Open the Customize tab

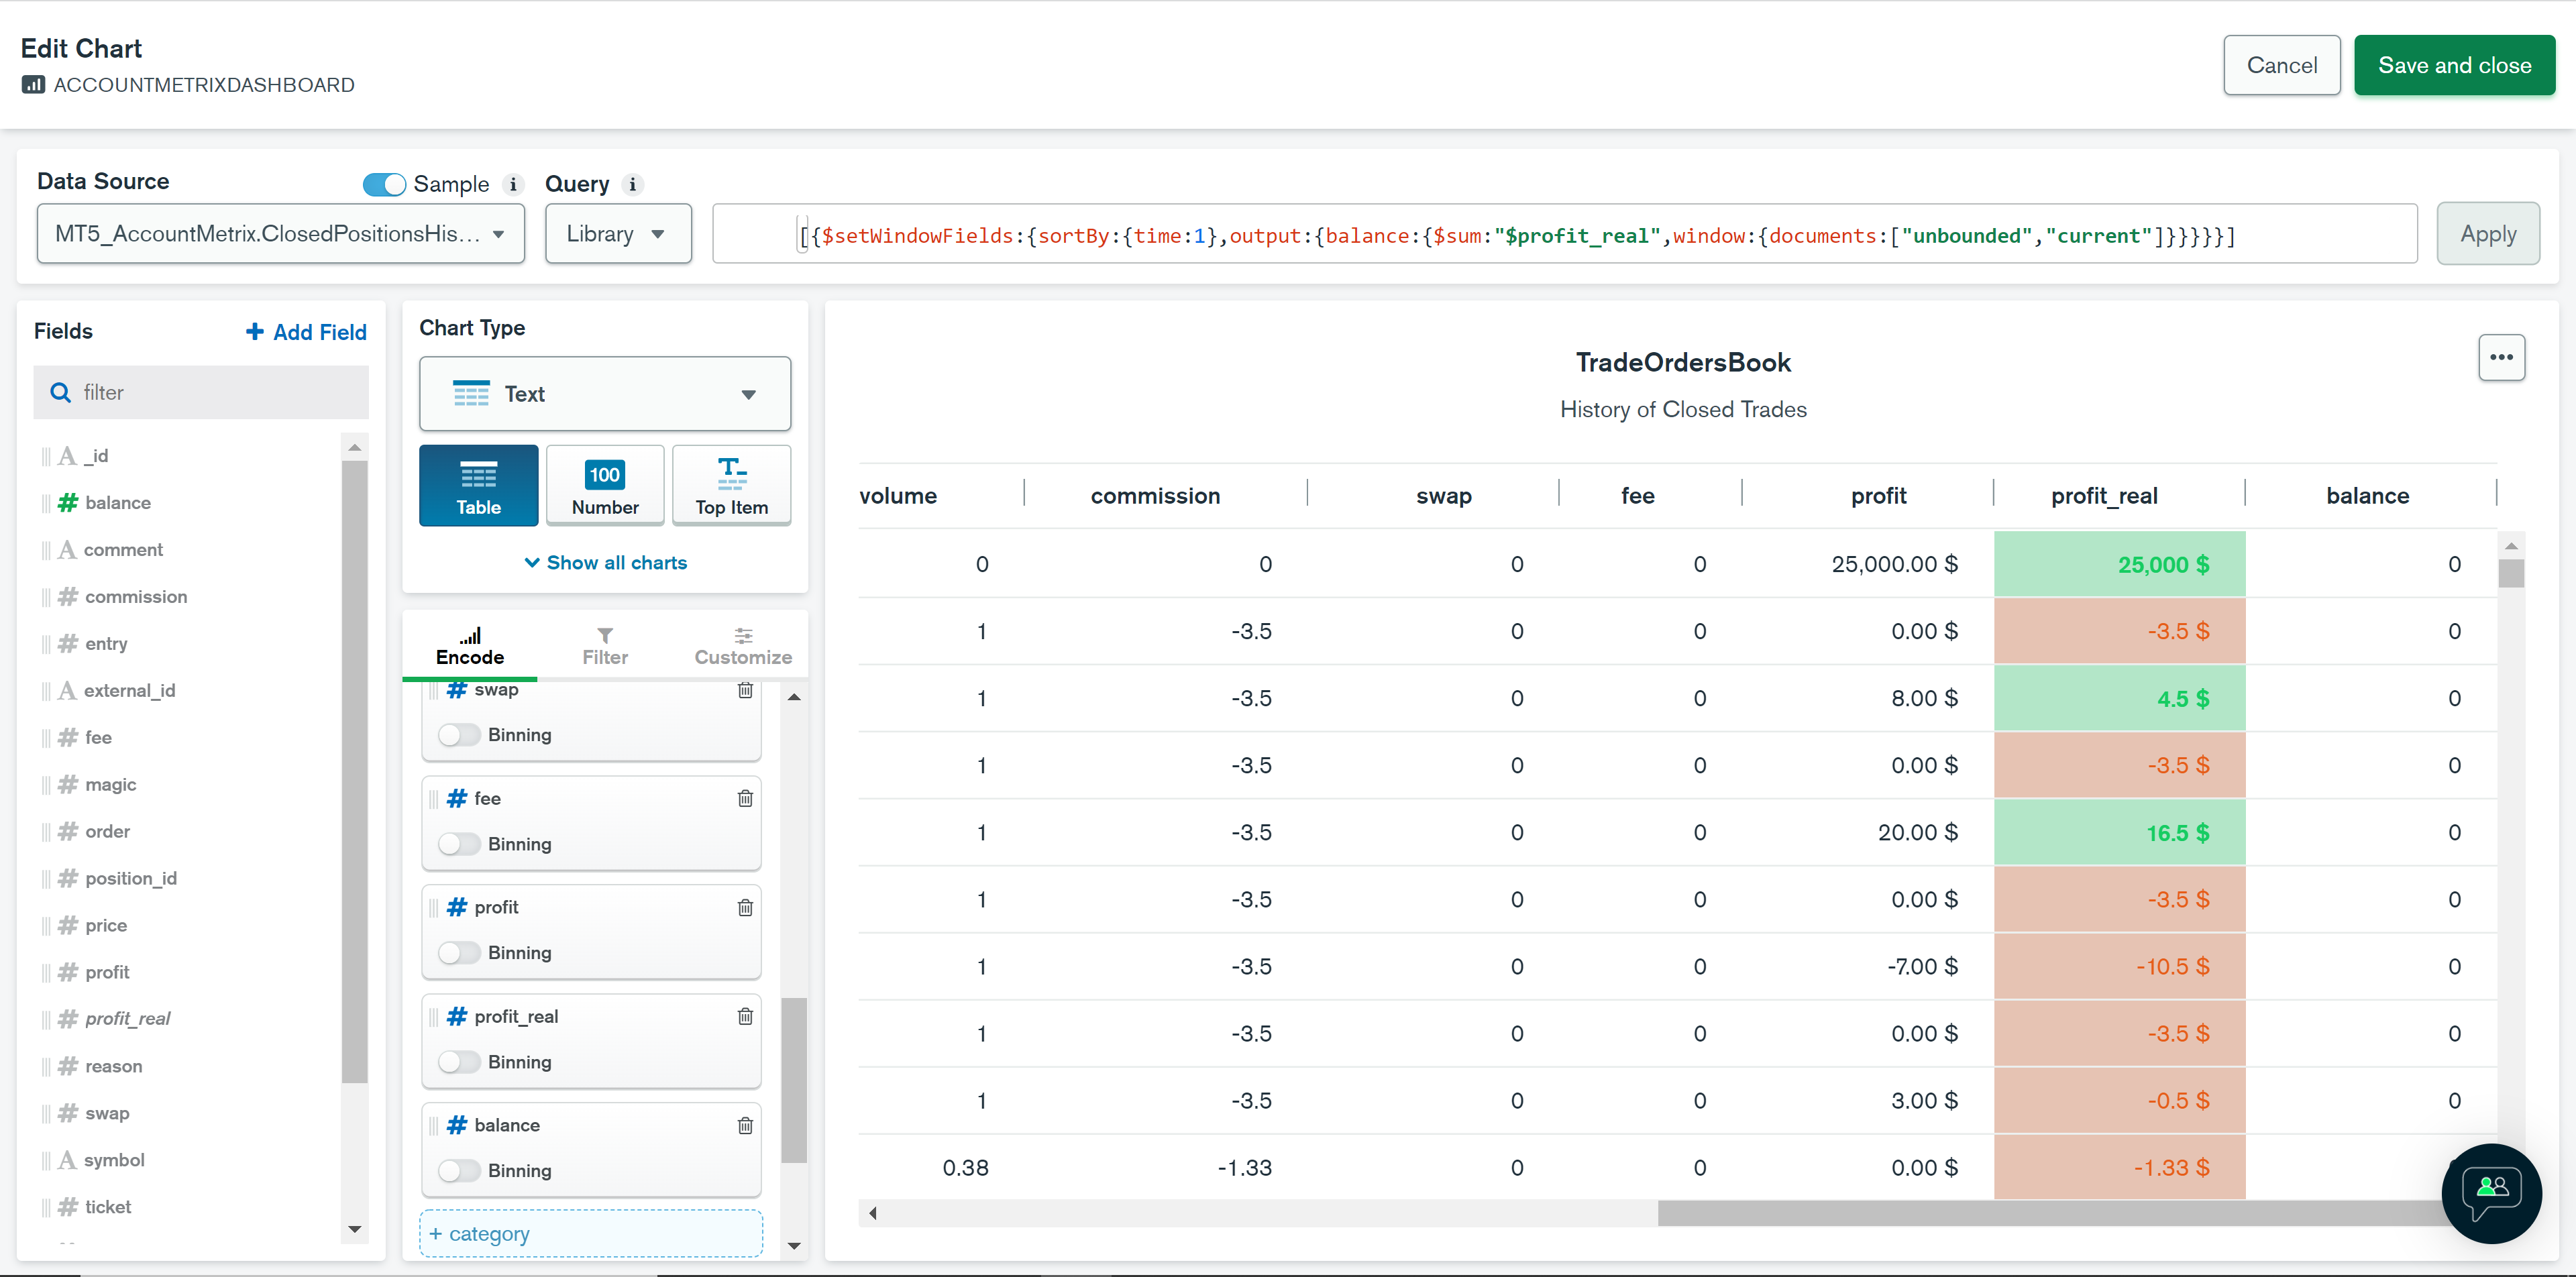click(743, 646)
